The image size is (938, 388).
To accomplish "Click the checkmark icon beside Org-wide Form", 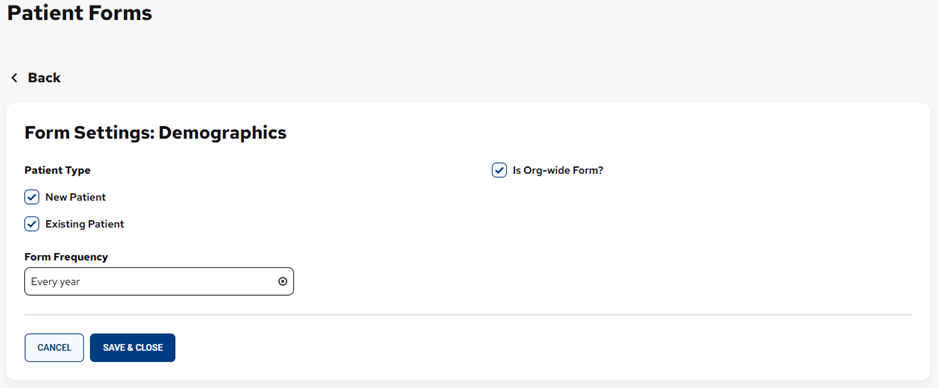I will pos(500,170).
